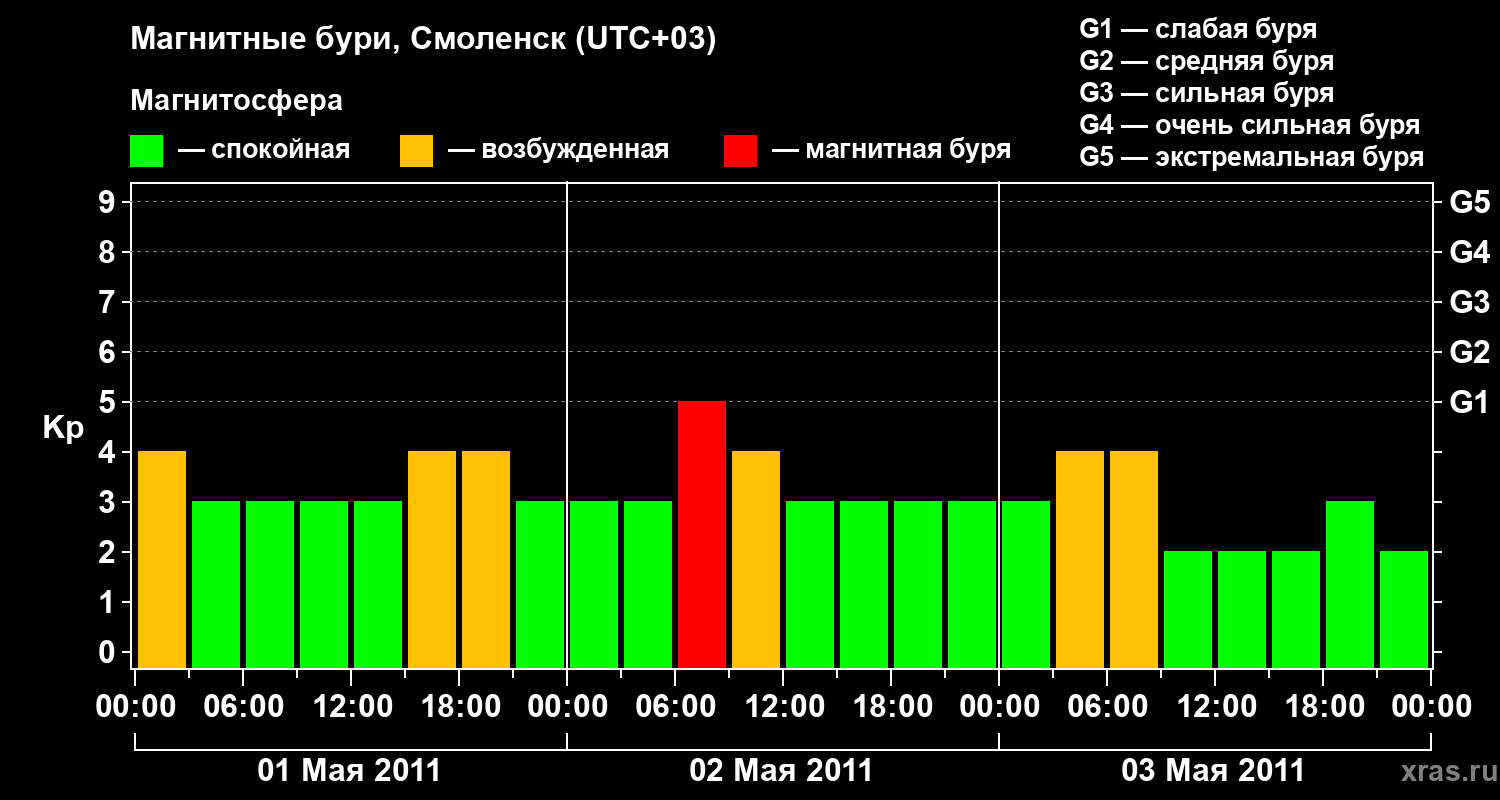Image resolution: width=1500 pixels, height=800 pixels.
Task: Click the green 09:00–12:00 bar on 01 Мая
Action: [x=324, y=584]
